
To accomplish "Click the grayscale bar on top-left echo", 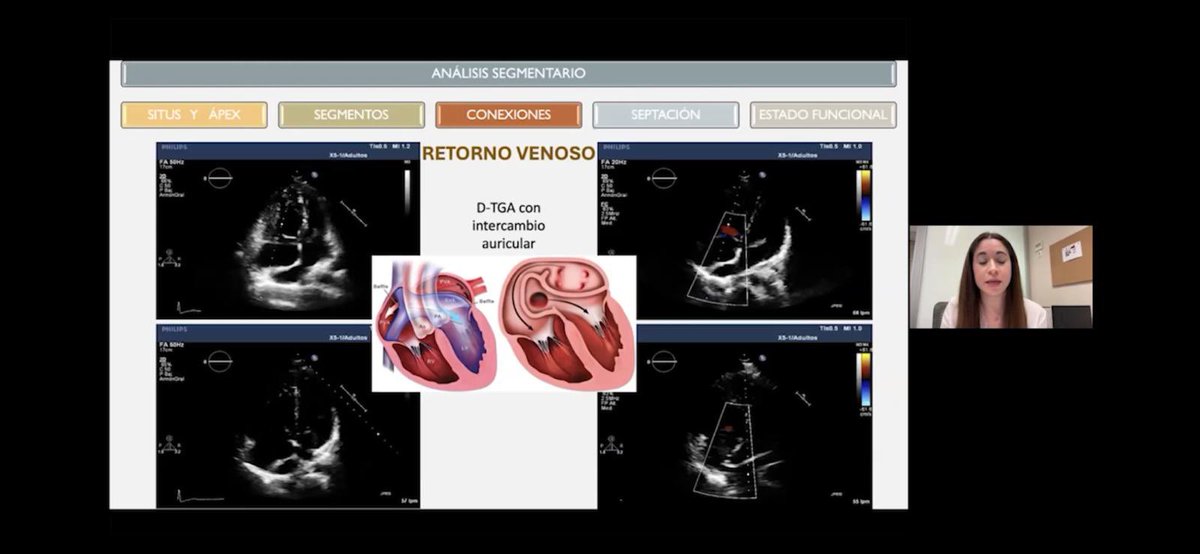I will click(407, 193).
